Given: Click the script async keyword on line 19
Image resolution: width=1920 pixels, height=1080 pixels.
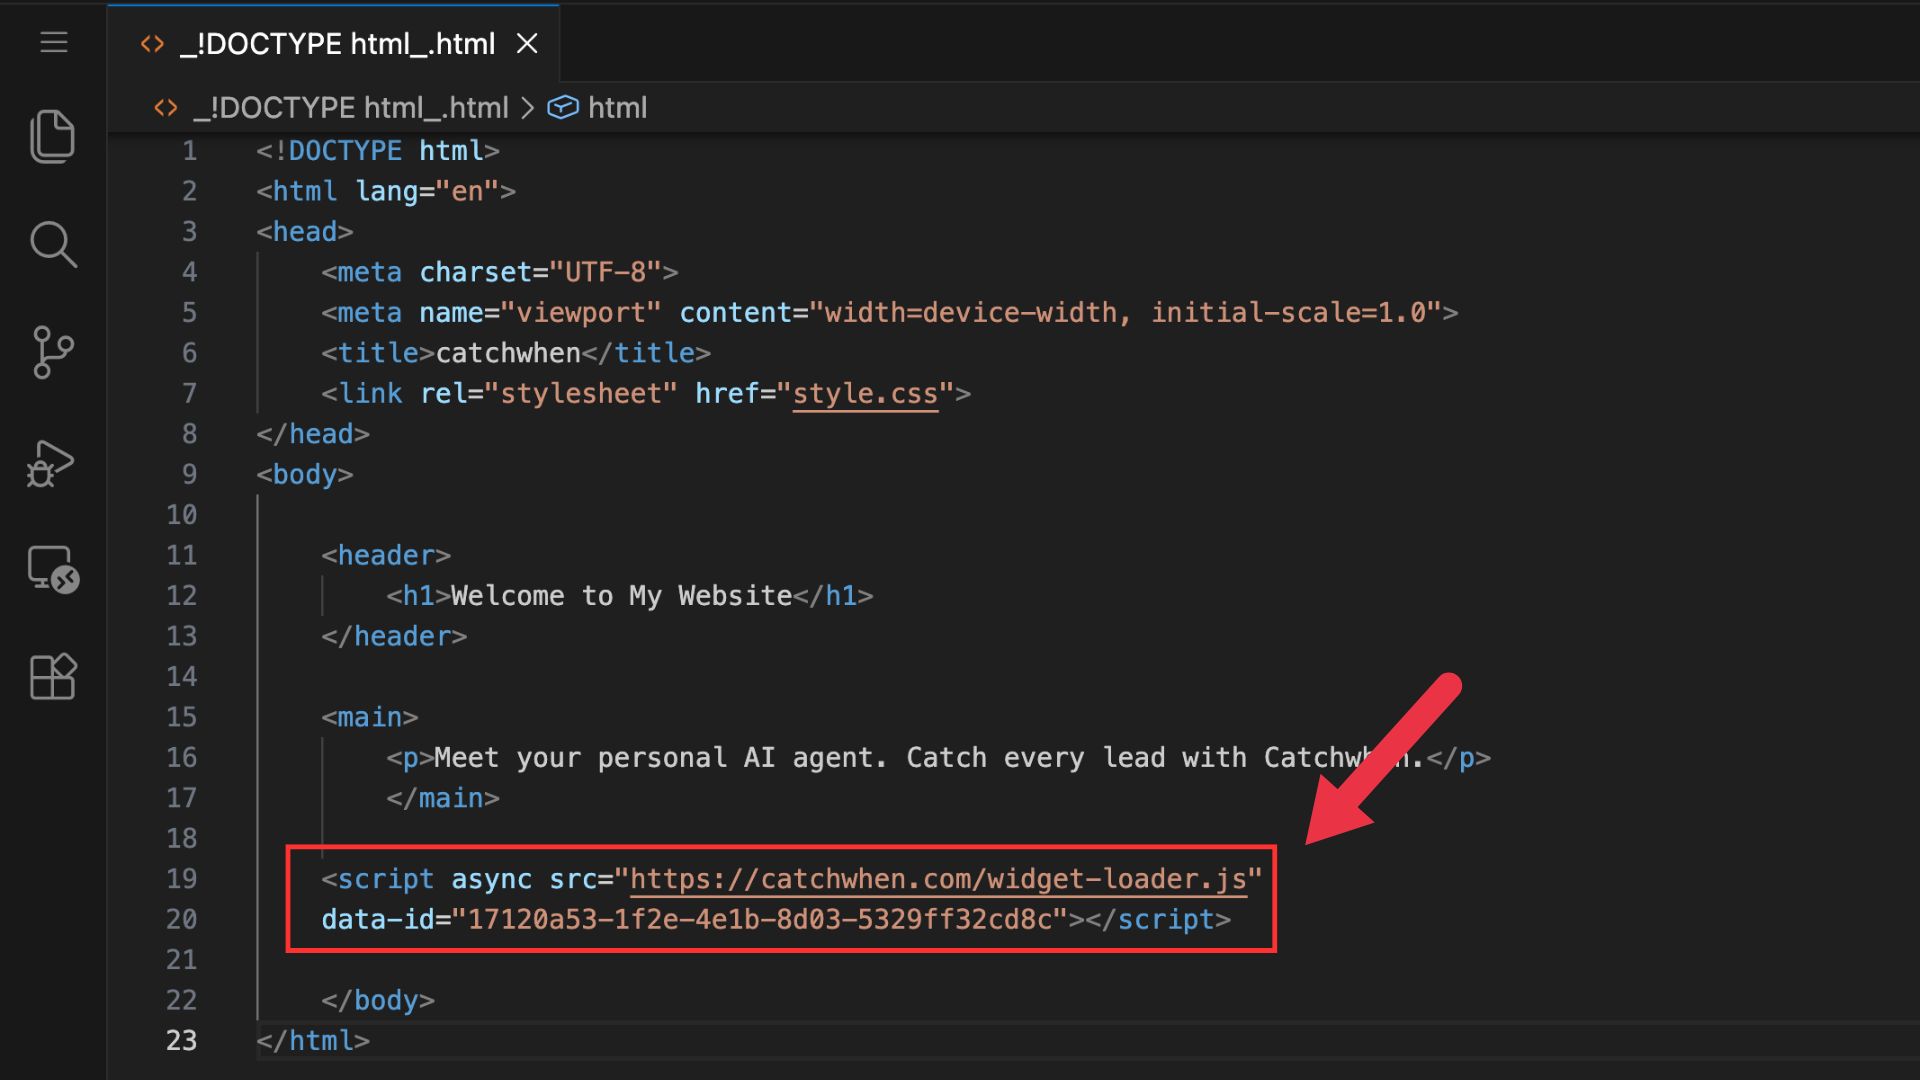Looking at the screenshot, I should 491,879.
